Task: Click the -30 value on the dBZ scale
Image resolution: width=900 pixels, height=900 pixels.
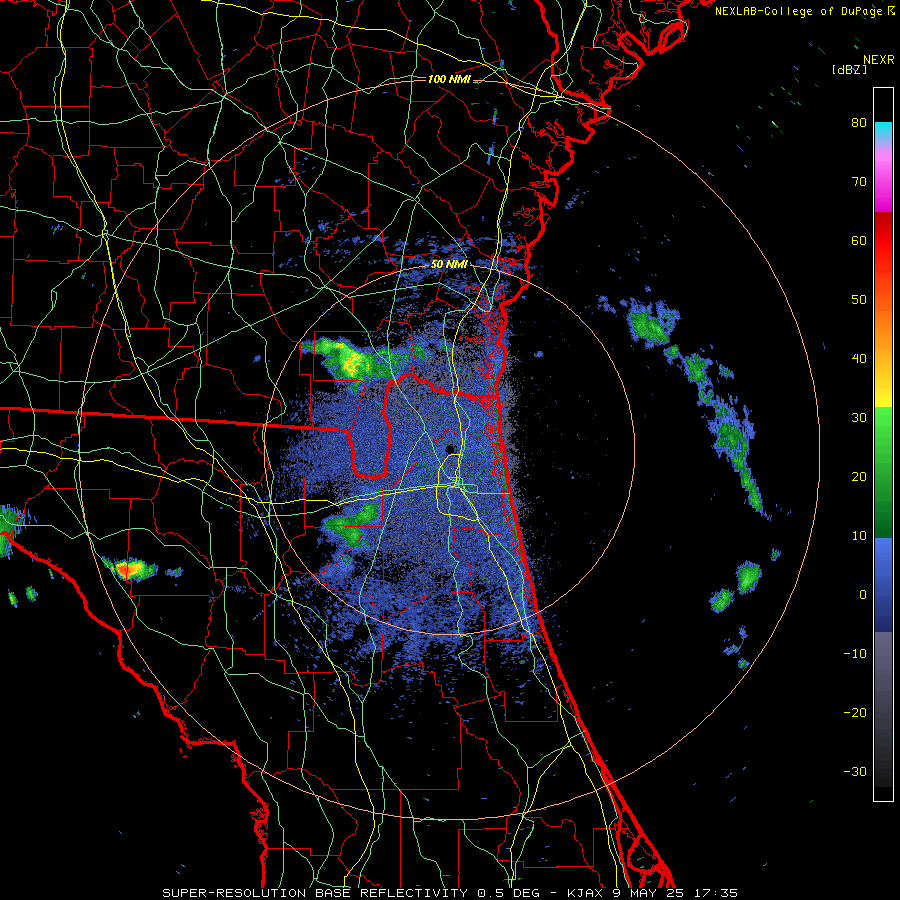Action: [x=855, y=771]
